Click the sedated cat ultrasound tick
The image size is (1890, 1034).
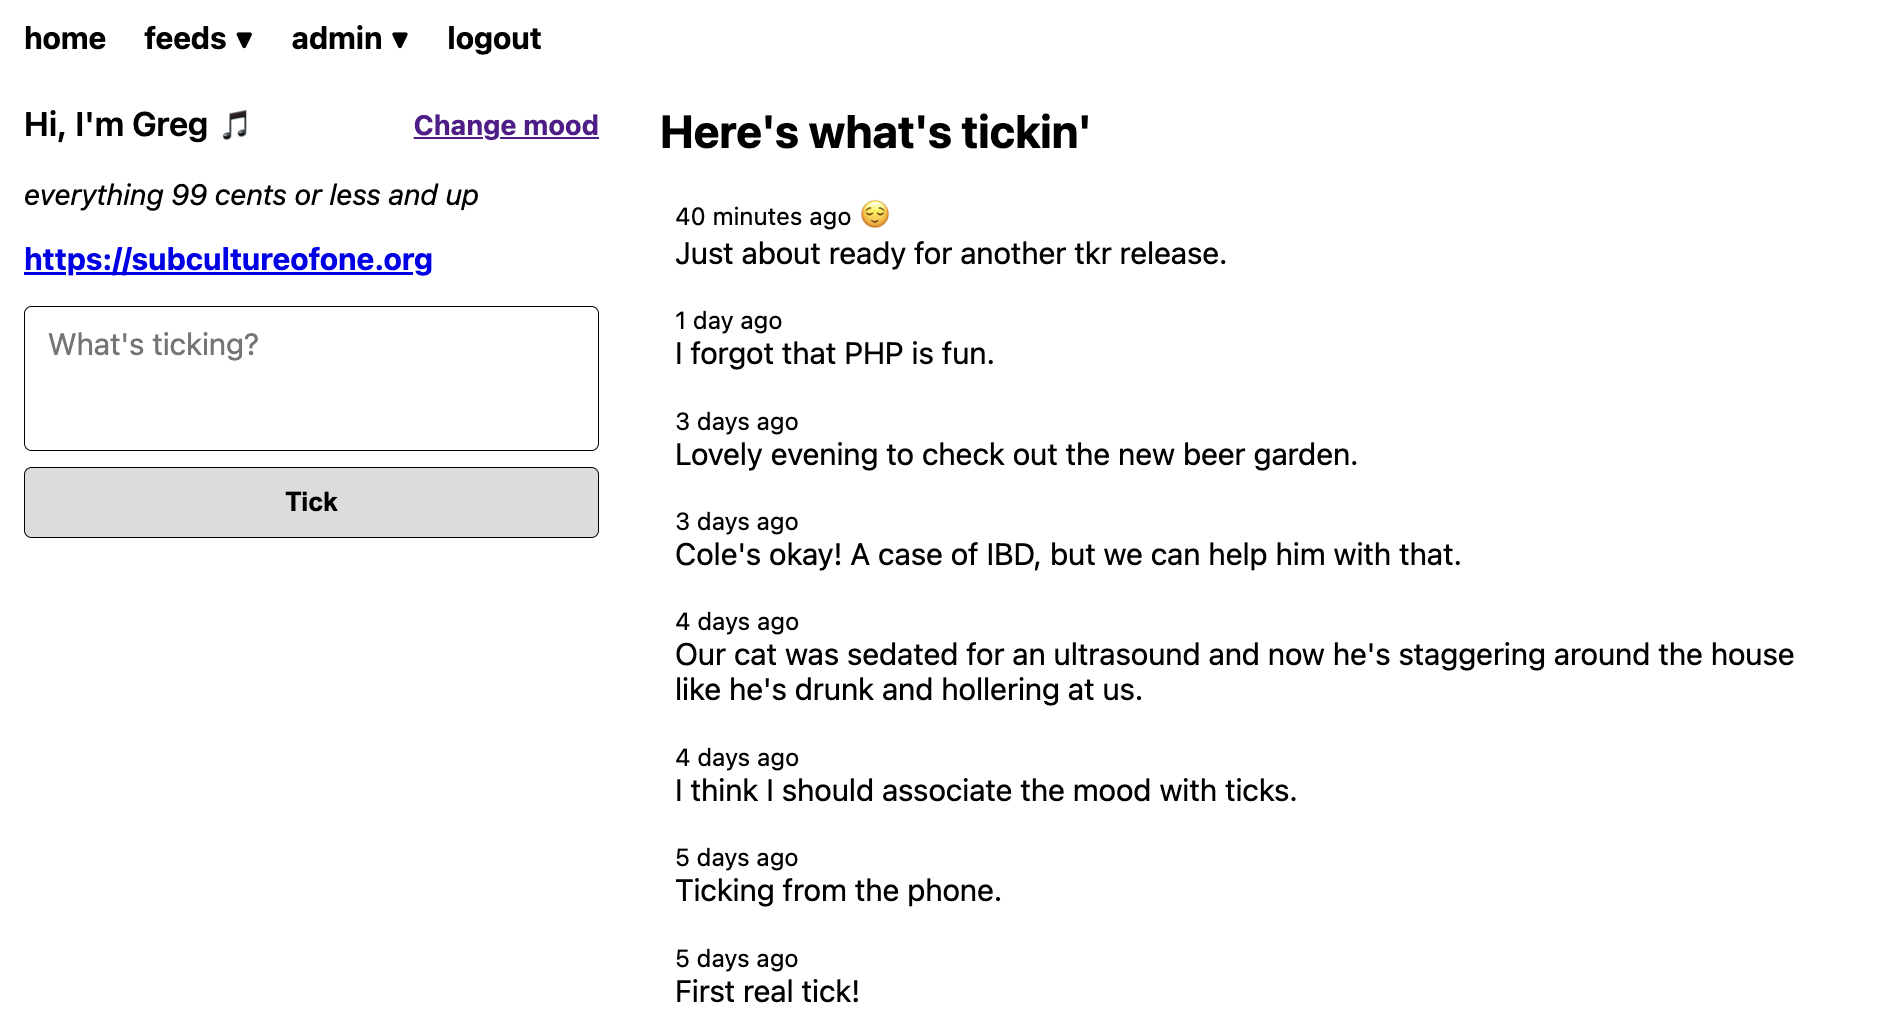coord(1234,672)
